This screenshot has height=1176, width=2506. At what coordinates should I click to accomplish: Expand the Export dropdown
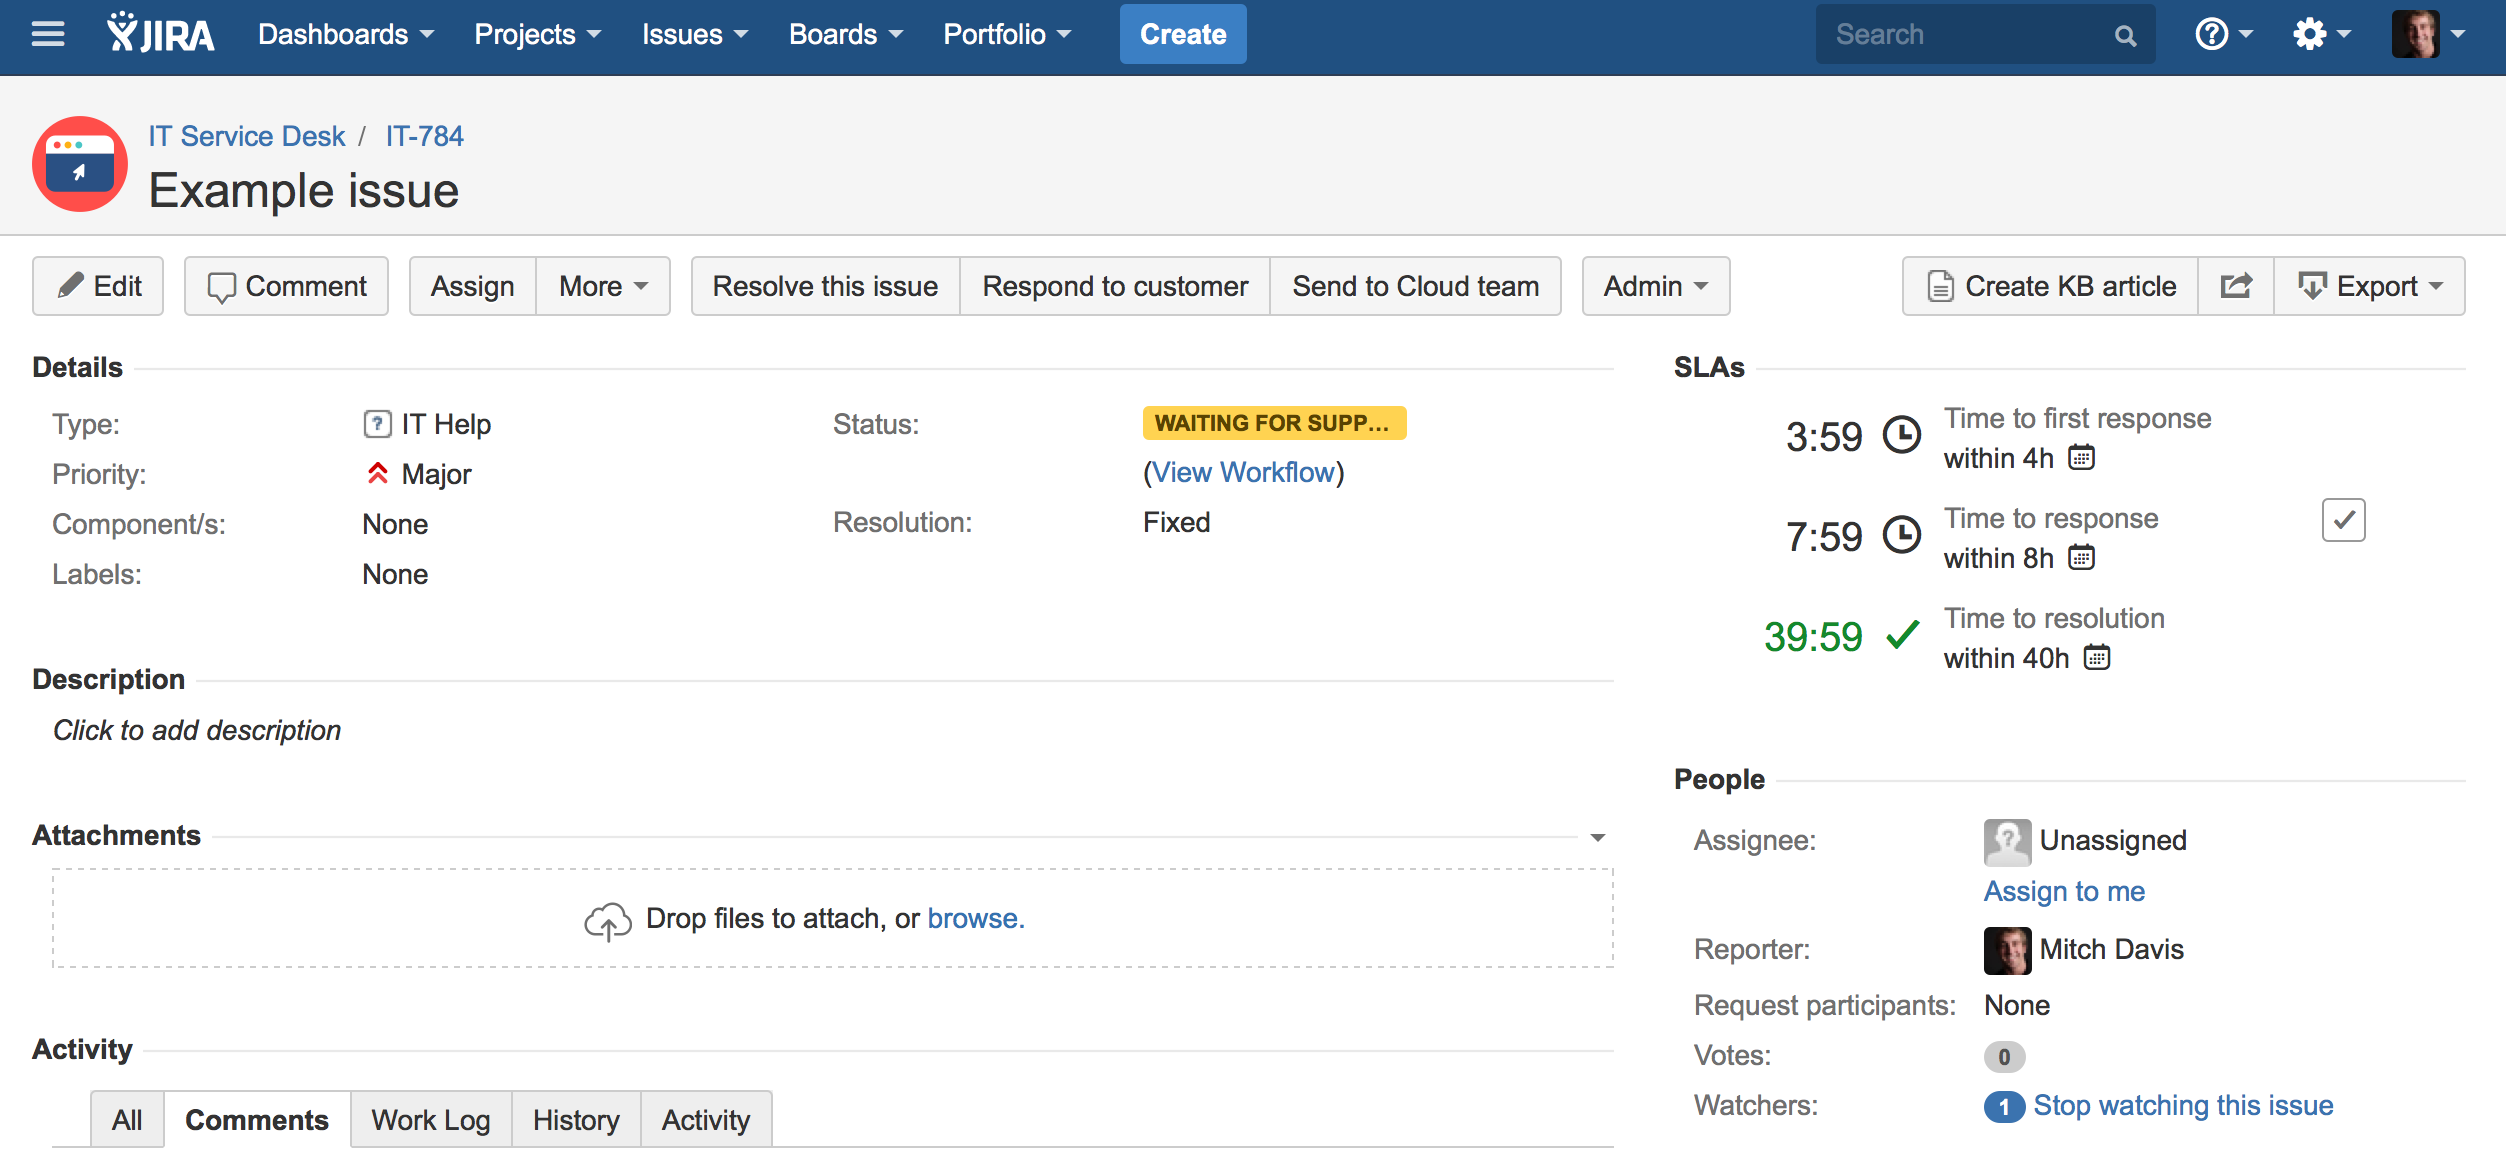click(x=2370, y=286)
